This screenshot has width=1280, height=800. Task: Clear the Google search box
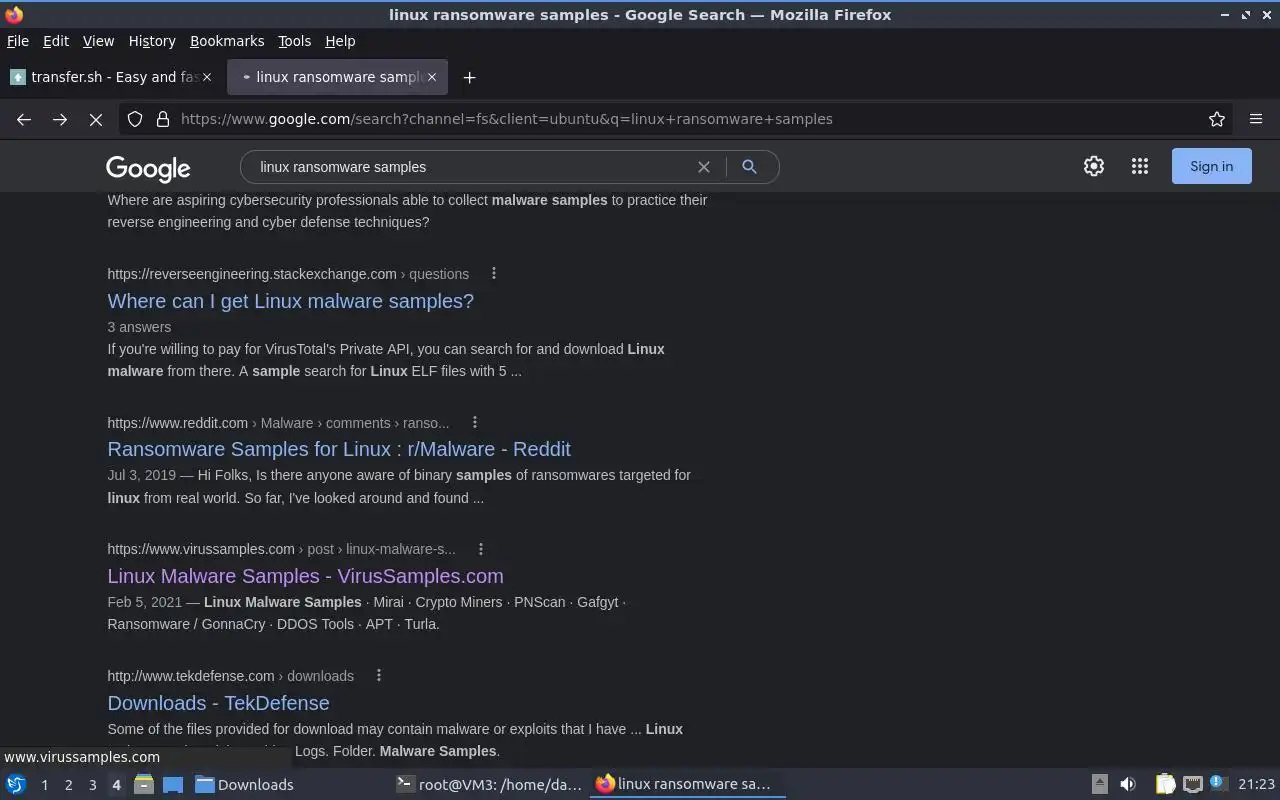[704, 167]
